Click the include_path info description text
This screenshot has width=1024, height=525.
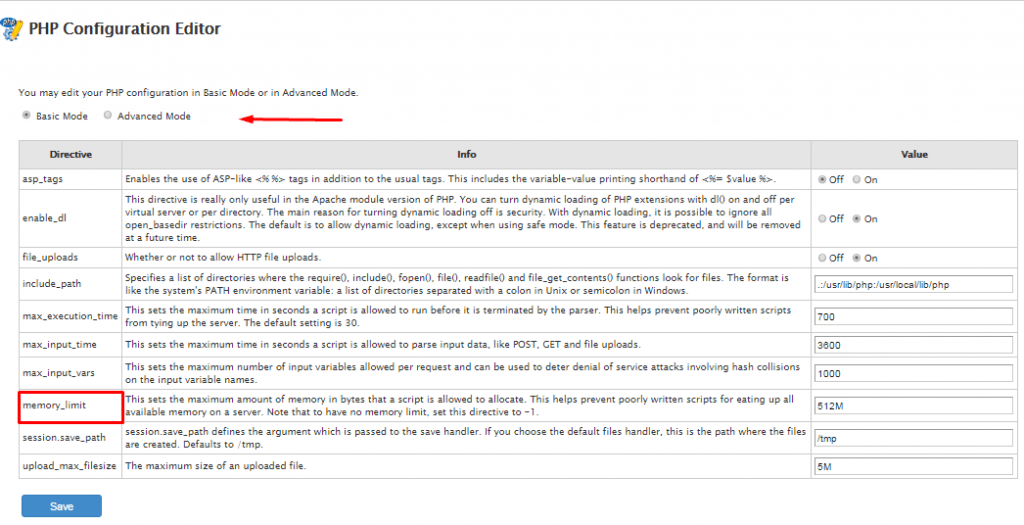[x=457, y=285]
